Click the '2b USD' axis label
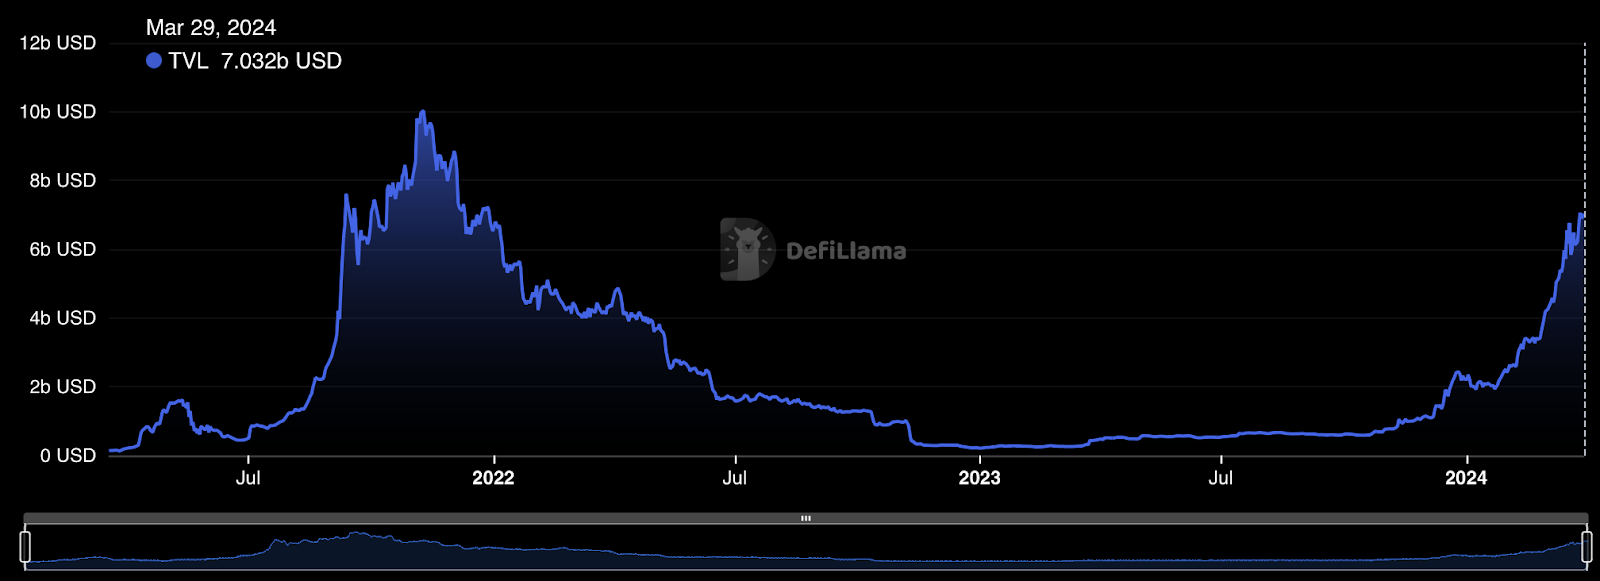 click(x=63, y=387)
